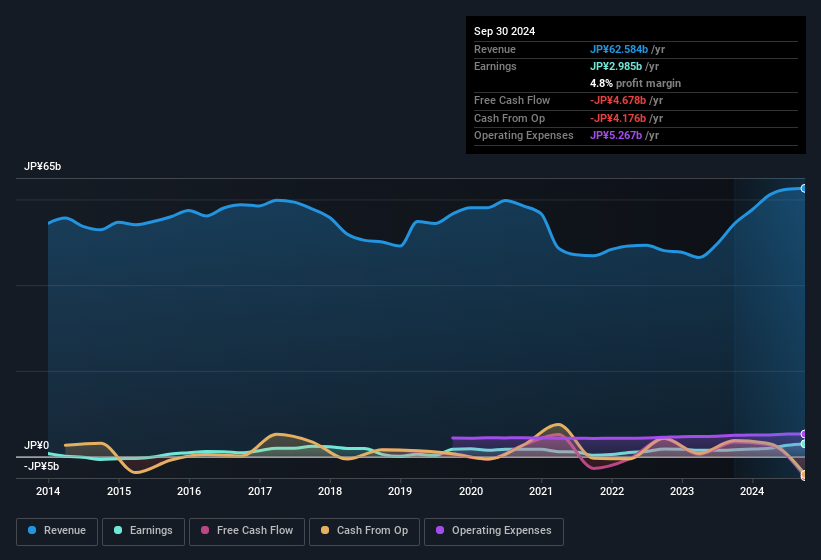The width and height of the screenshot is (821, 560).
Task: Click the 2014 x-axis label
Action: tap(48, 491)
